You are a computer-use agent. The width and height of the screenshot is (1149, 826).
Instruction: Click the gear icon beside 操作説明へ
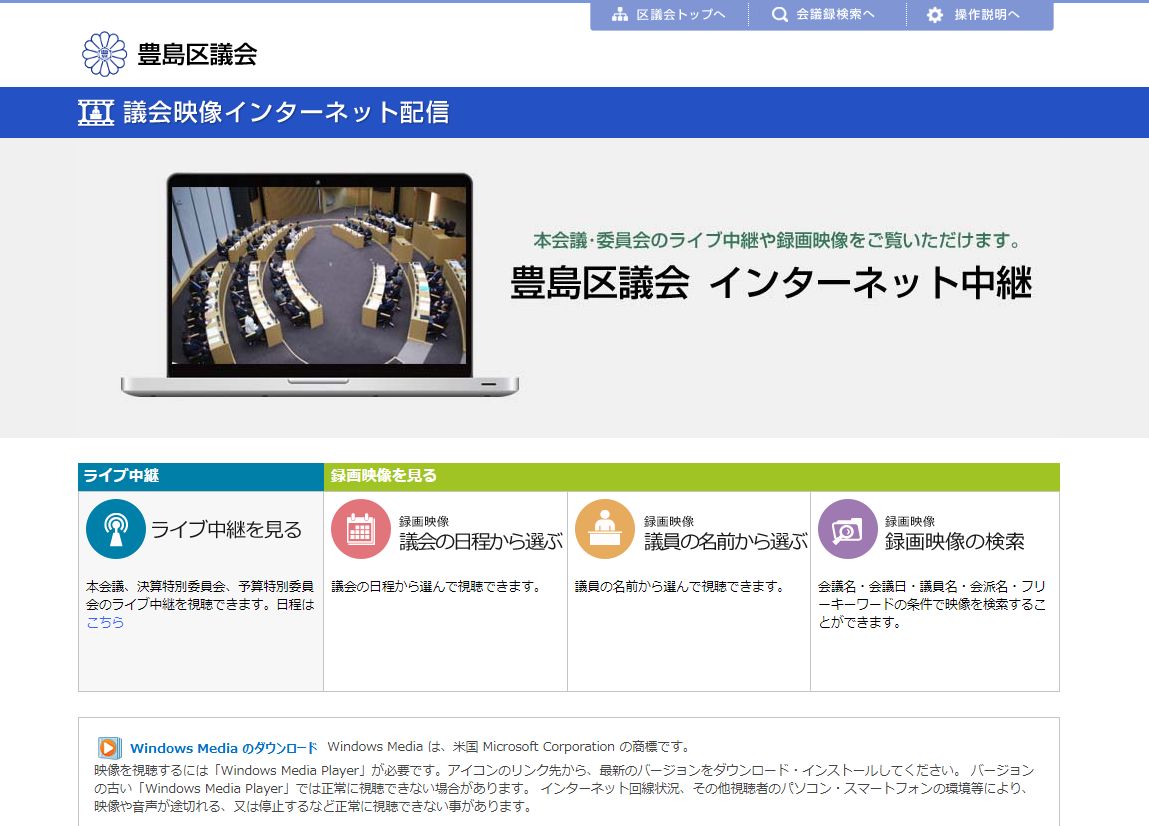click(x=935, y=15)
